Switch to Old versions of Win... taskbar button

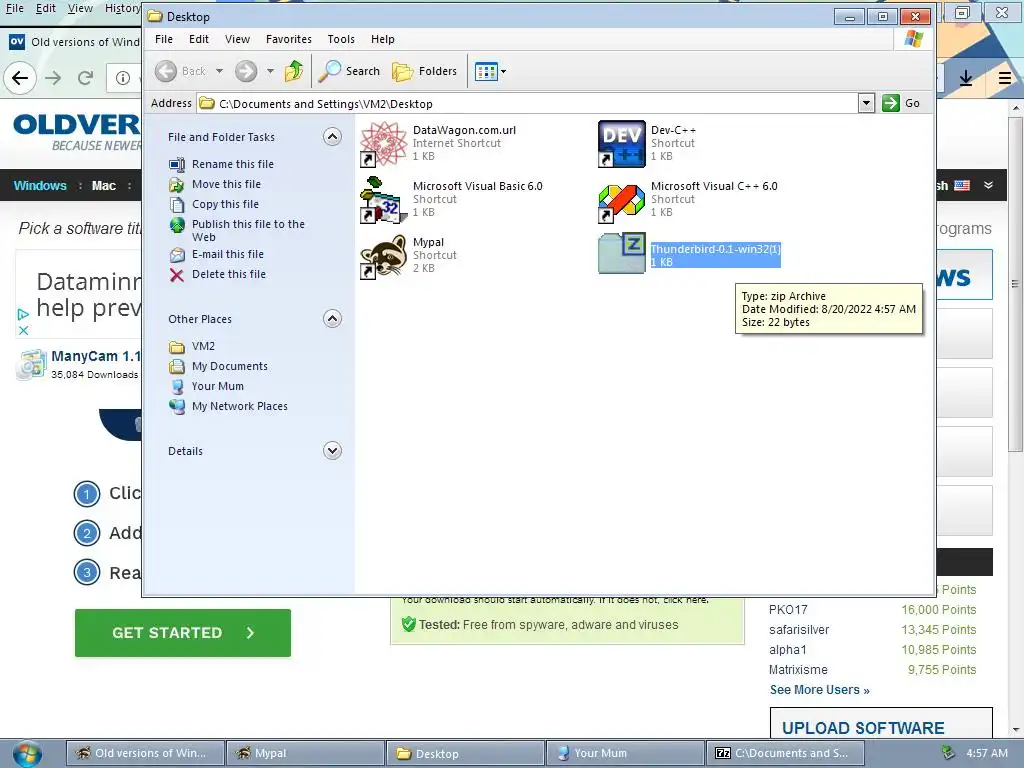[145, 753]
